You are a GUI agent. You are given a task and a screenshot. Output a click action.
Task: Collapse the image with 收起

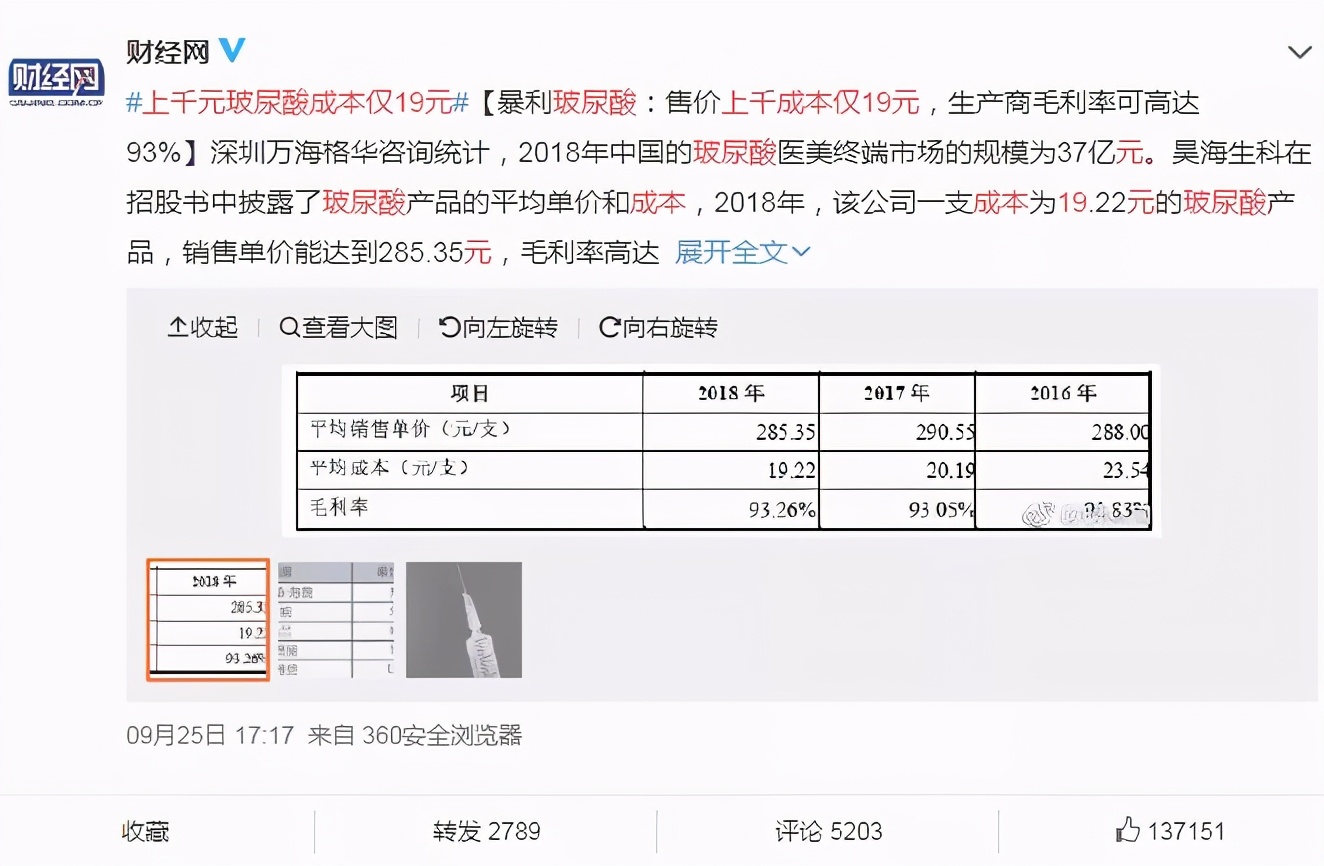tap(202, 327)
